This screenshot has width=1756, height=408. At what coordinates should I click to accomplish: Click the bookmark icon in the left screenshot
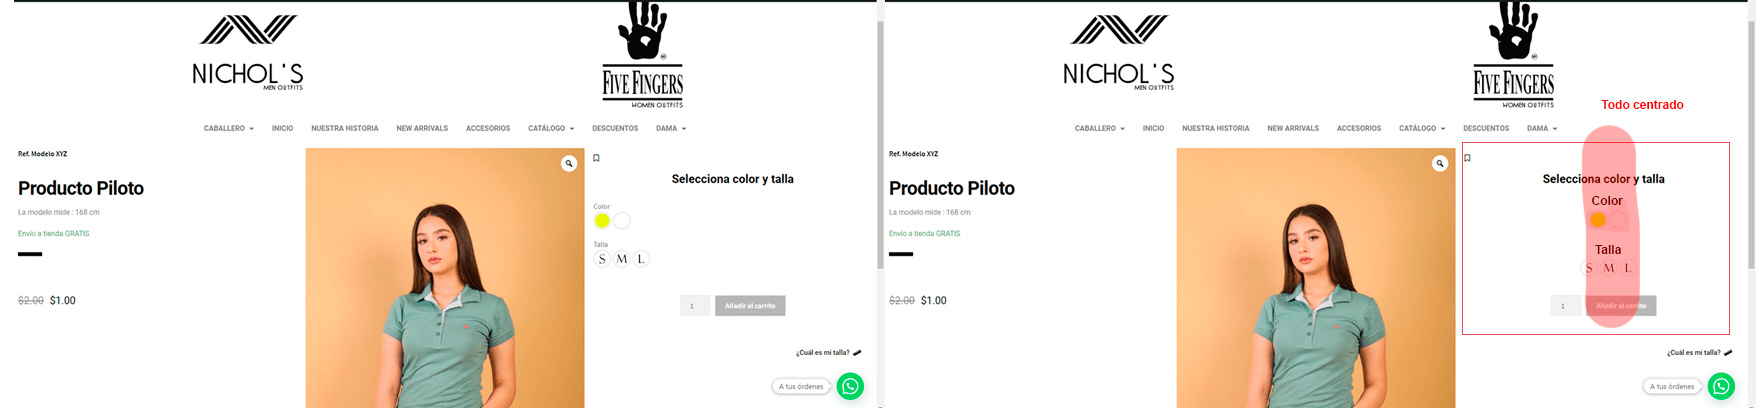tap(597, 158)
